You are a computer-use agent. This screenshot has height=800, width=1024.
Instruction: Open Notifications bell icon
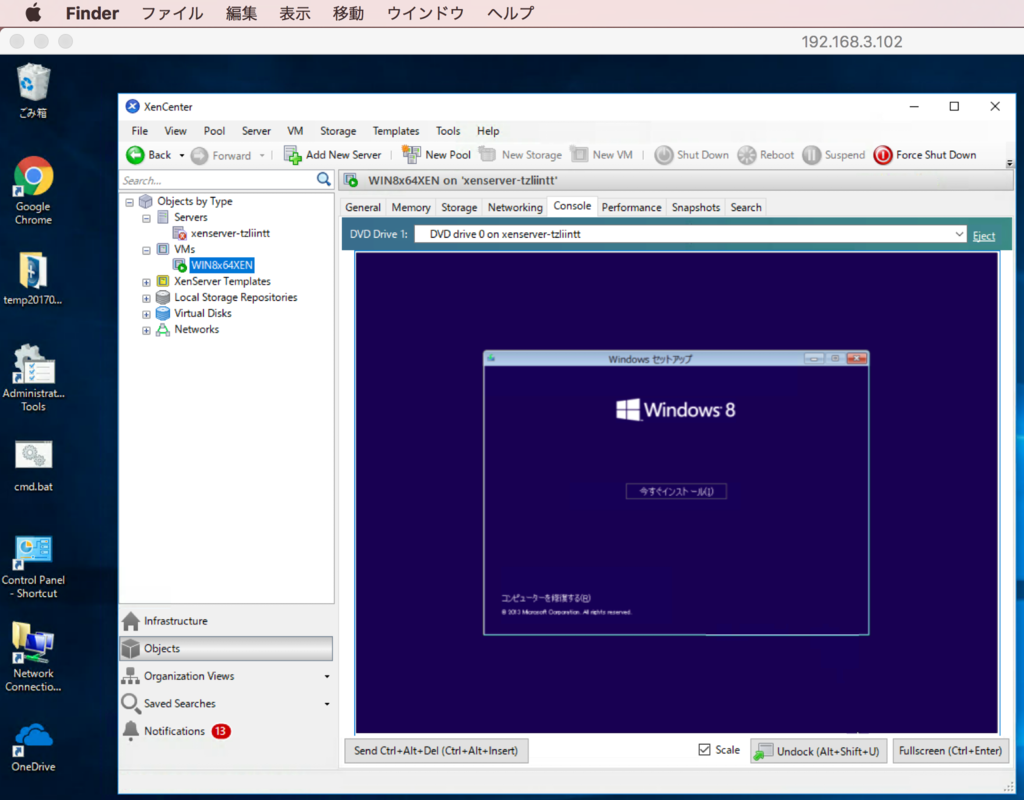coord(131,731)
